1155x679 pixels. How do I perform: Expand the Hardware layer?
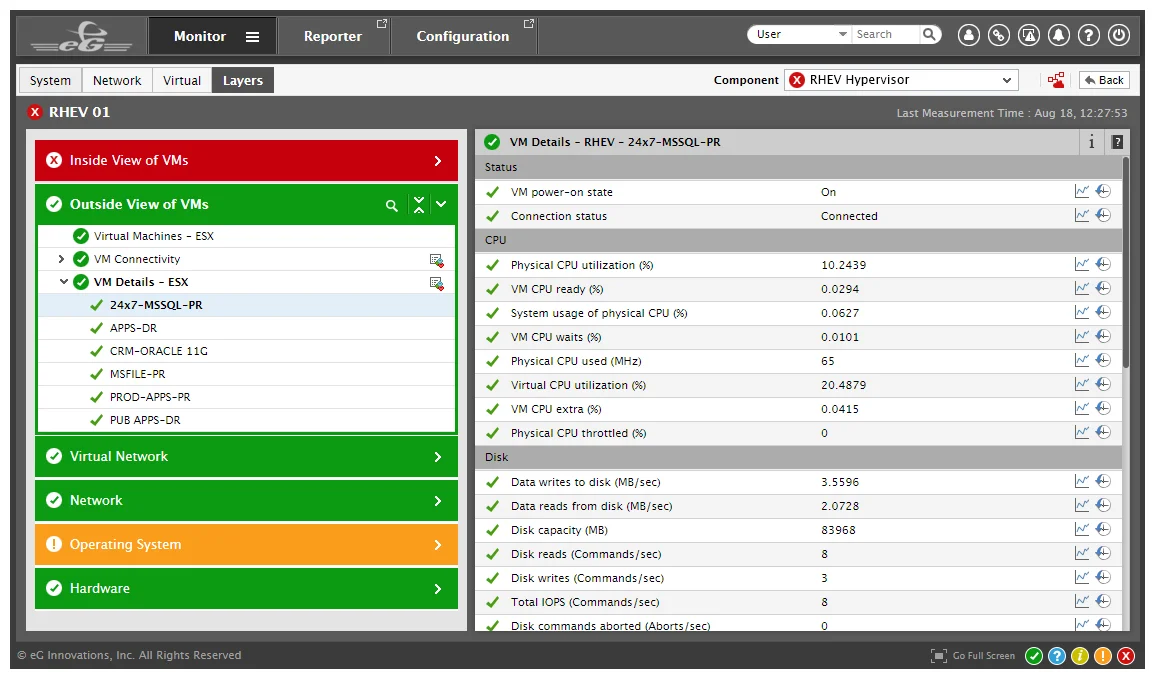(x=438, y=589)
